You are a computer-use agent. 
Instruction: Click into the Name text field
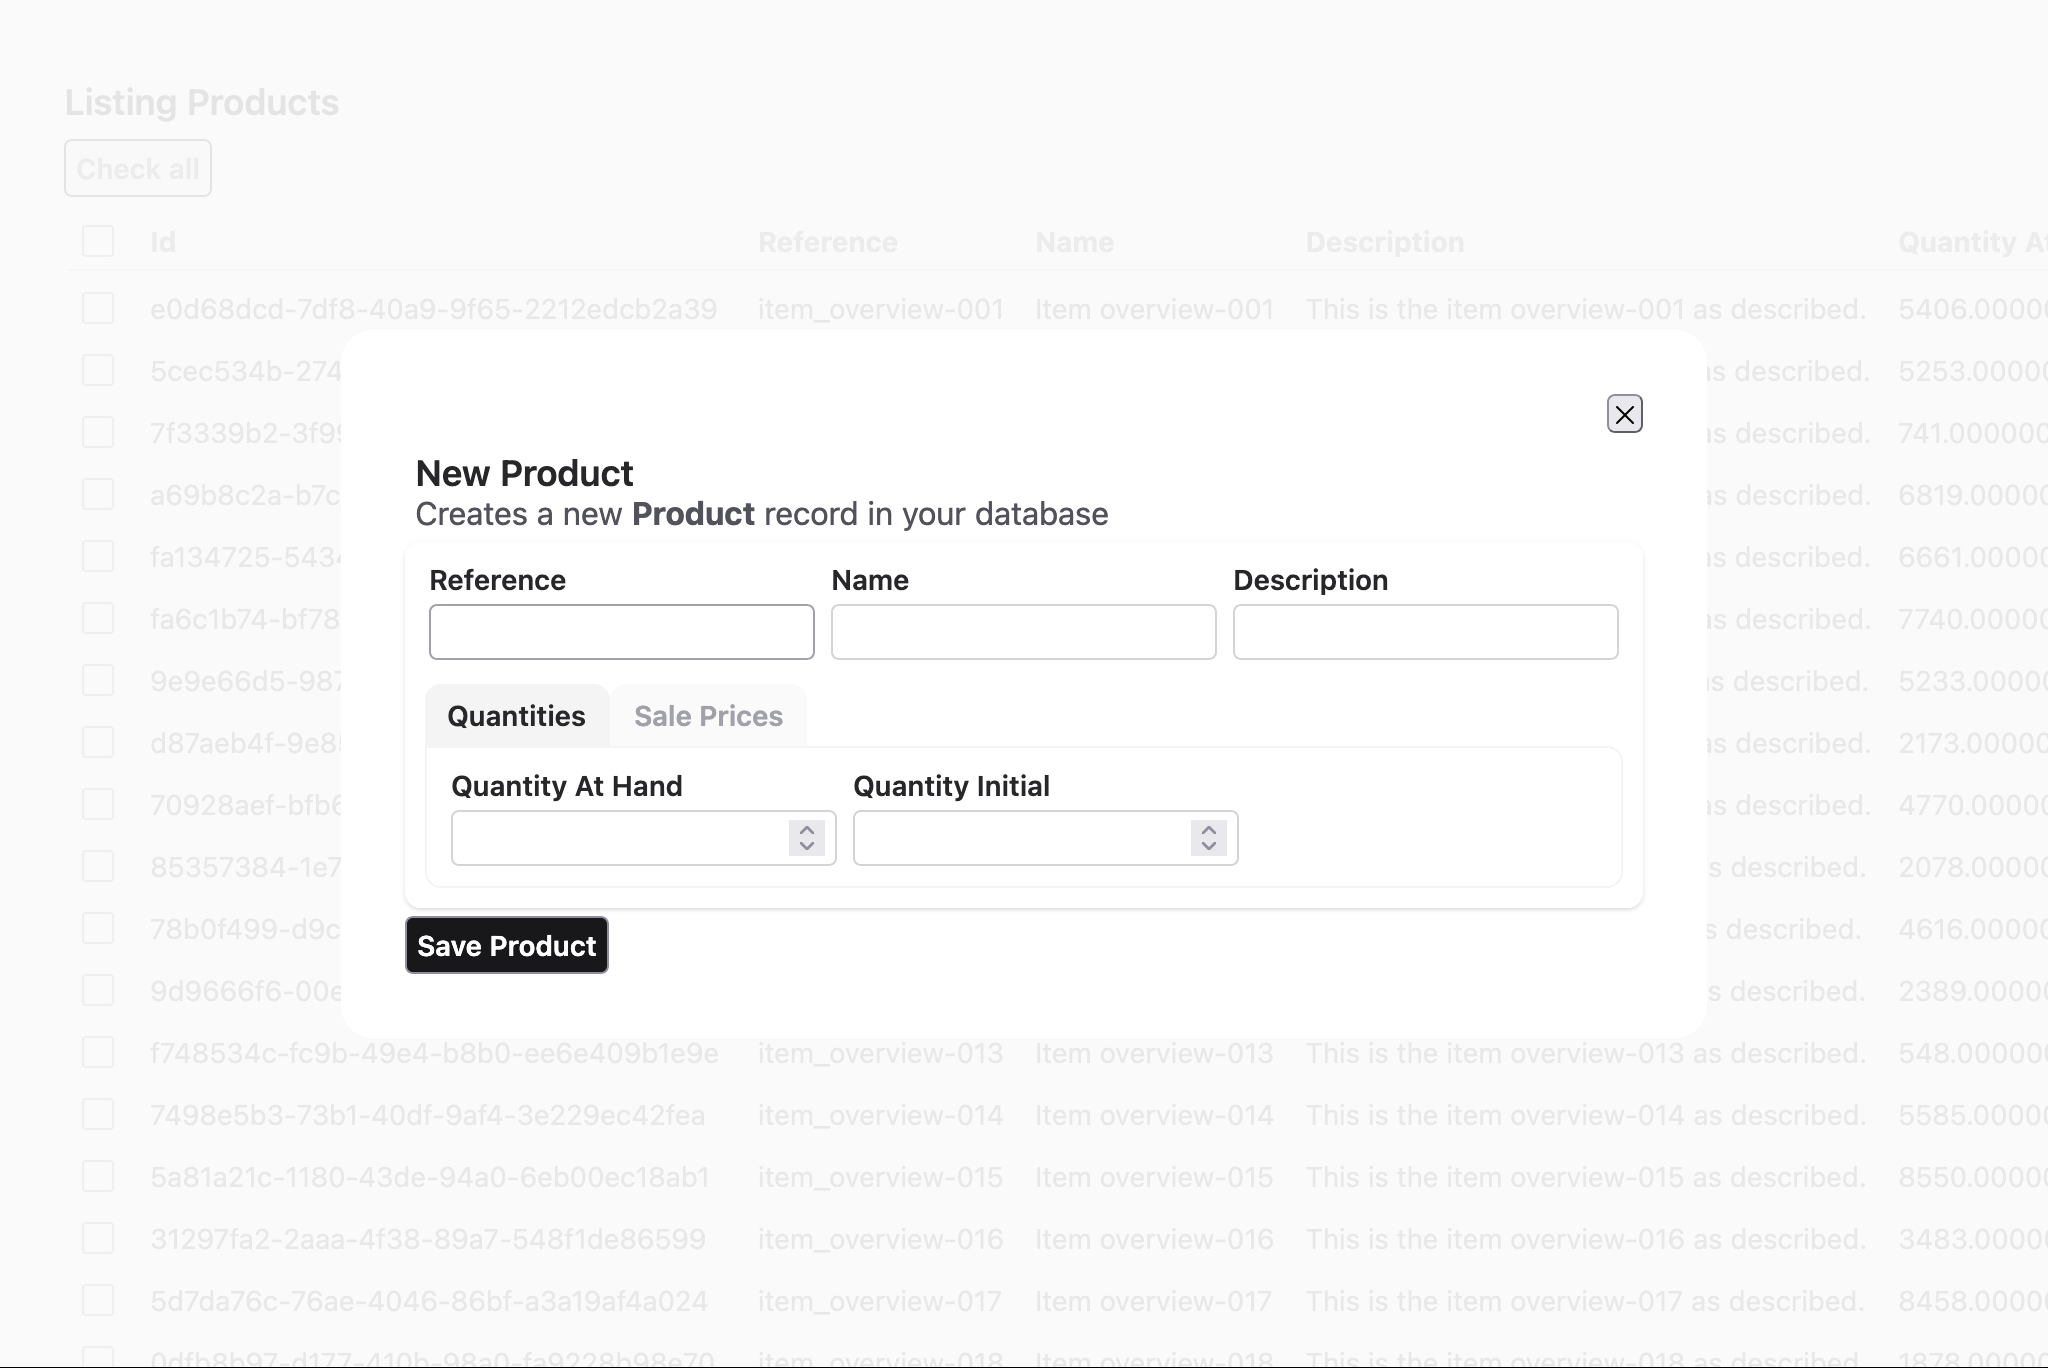[x=1023, y=632]
